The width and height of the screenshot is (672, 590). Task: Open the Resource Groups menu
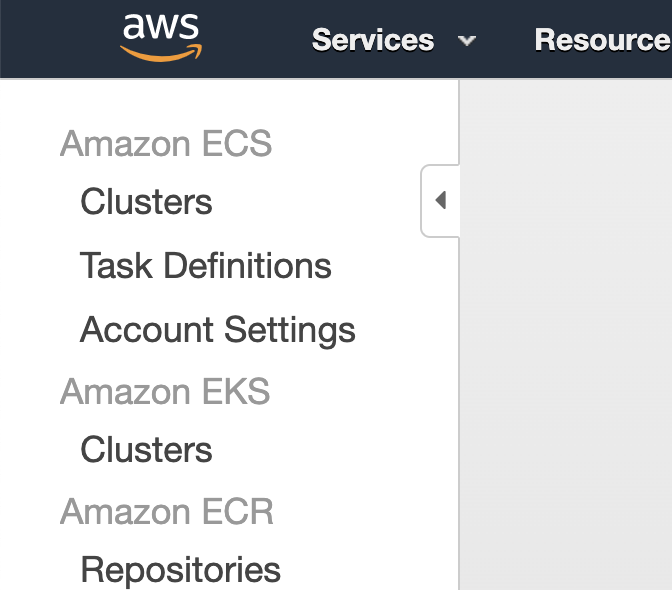point(603,40)
